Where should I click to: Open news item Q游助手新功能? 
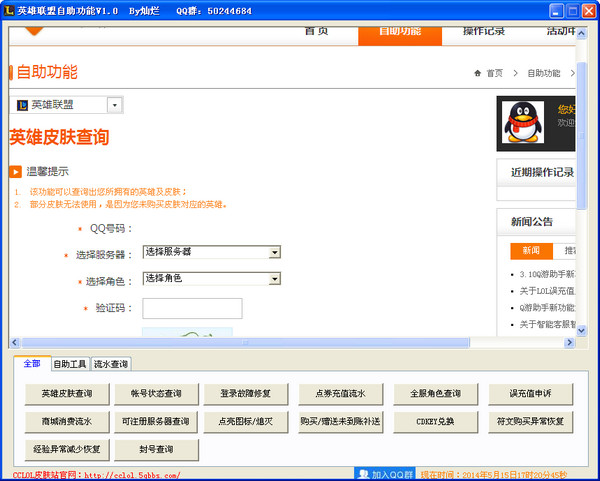548,308
